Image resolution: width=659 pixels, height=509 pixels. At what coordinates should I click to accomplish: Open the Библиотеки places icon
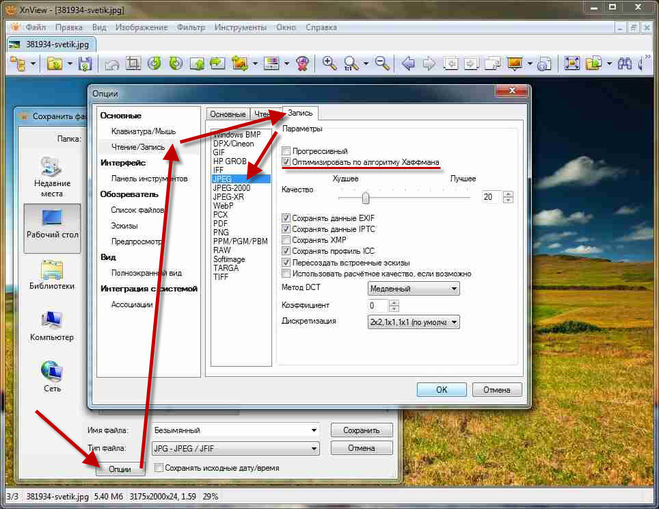point(50,274)
